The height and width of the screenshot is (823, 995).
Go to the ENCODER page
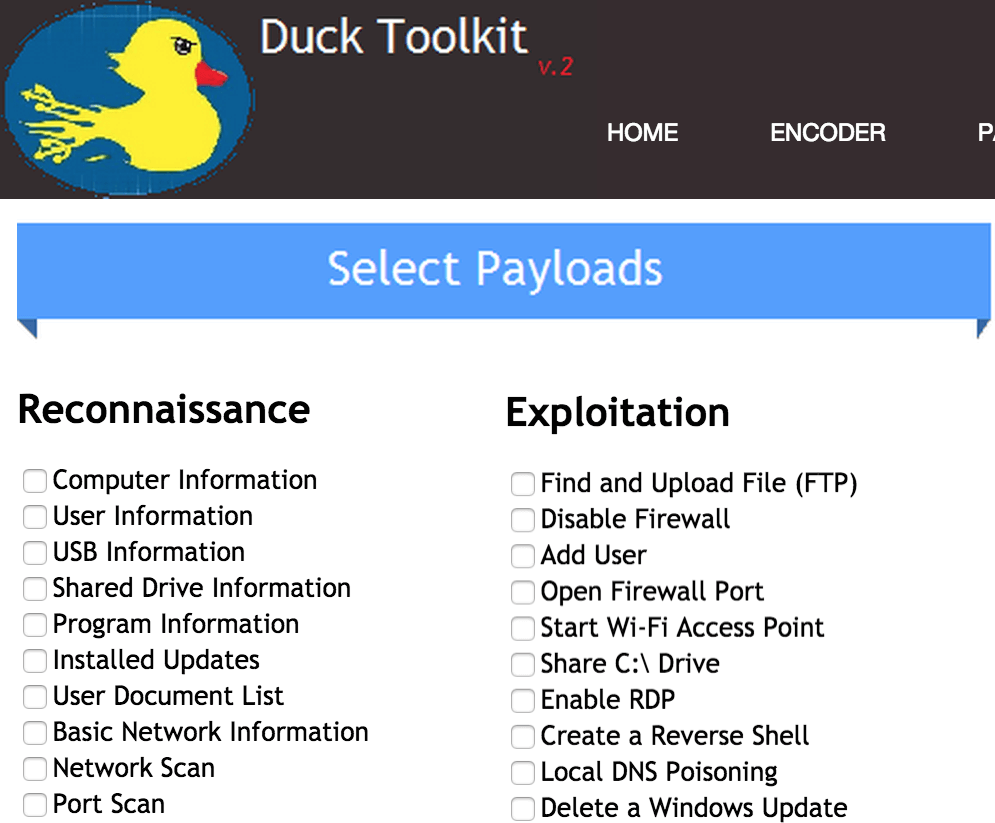[827, 133]
